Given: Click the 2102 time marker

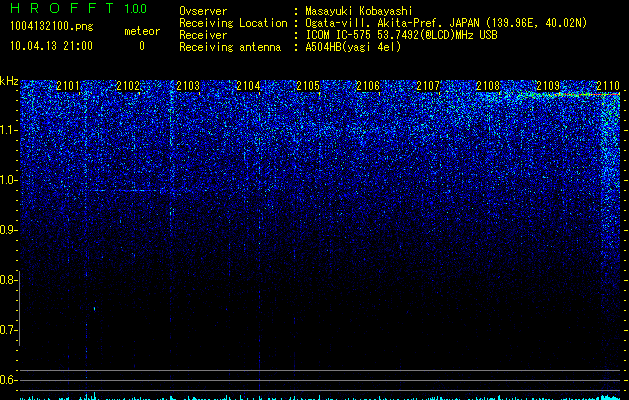Looking at the screenshot, I should click(128, 86).
